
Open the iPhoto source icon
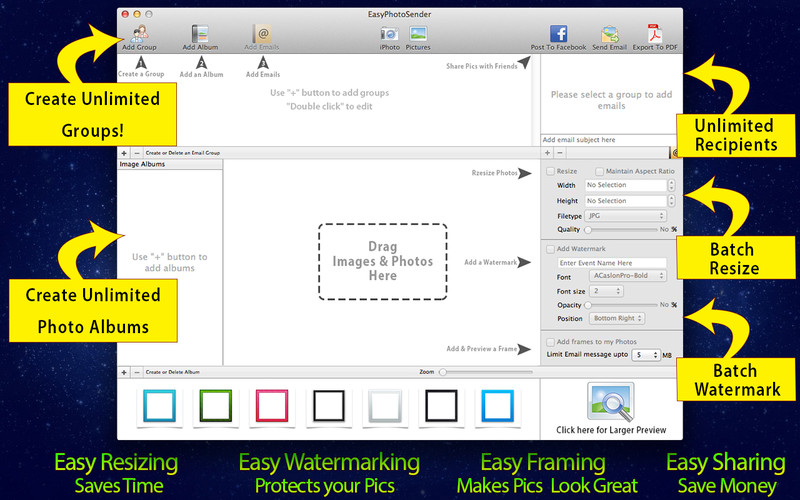click(389, 34)
